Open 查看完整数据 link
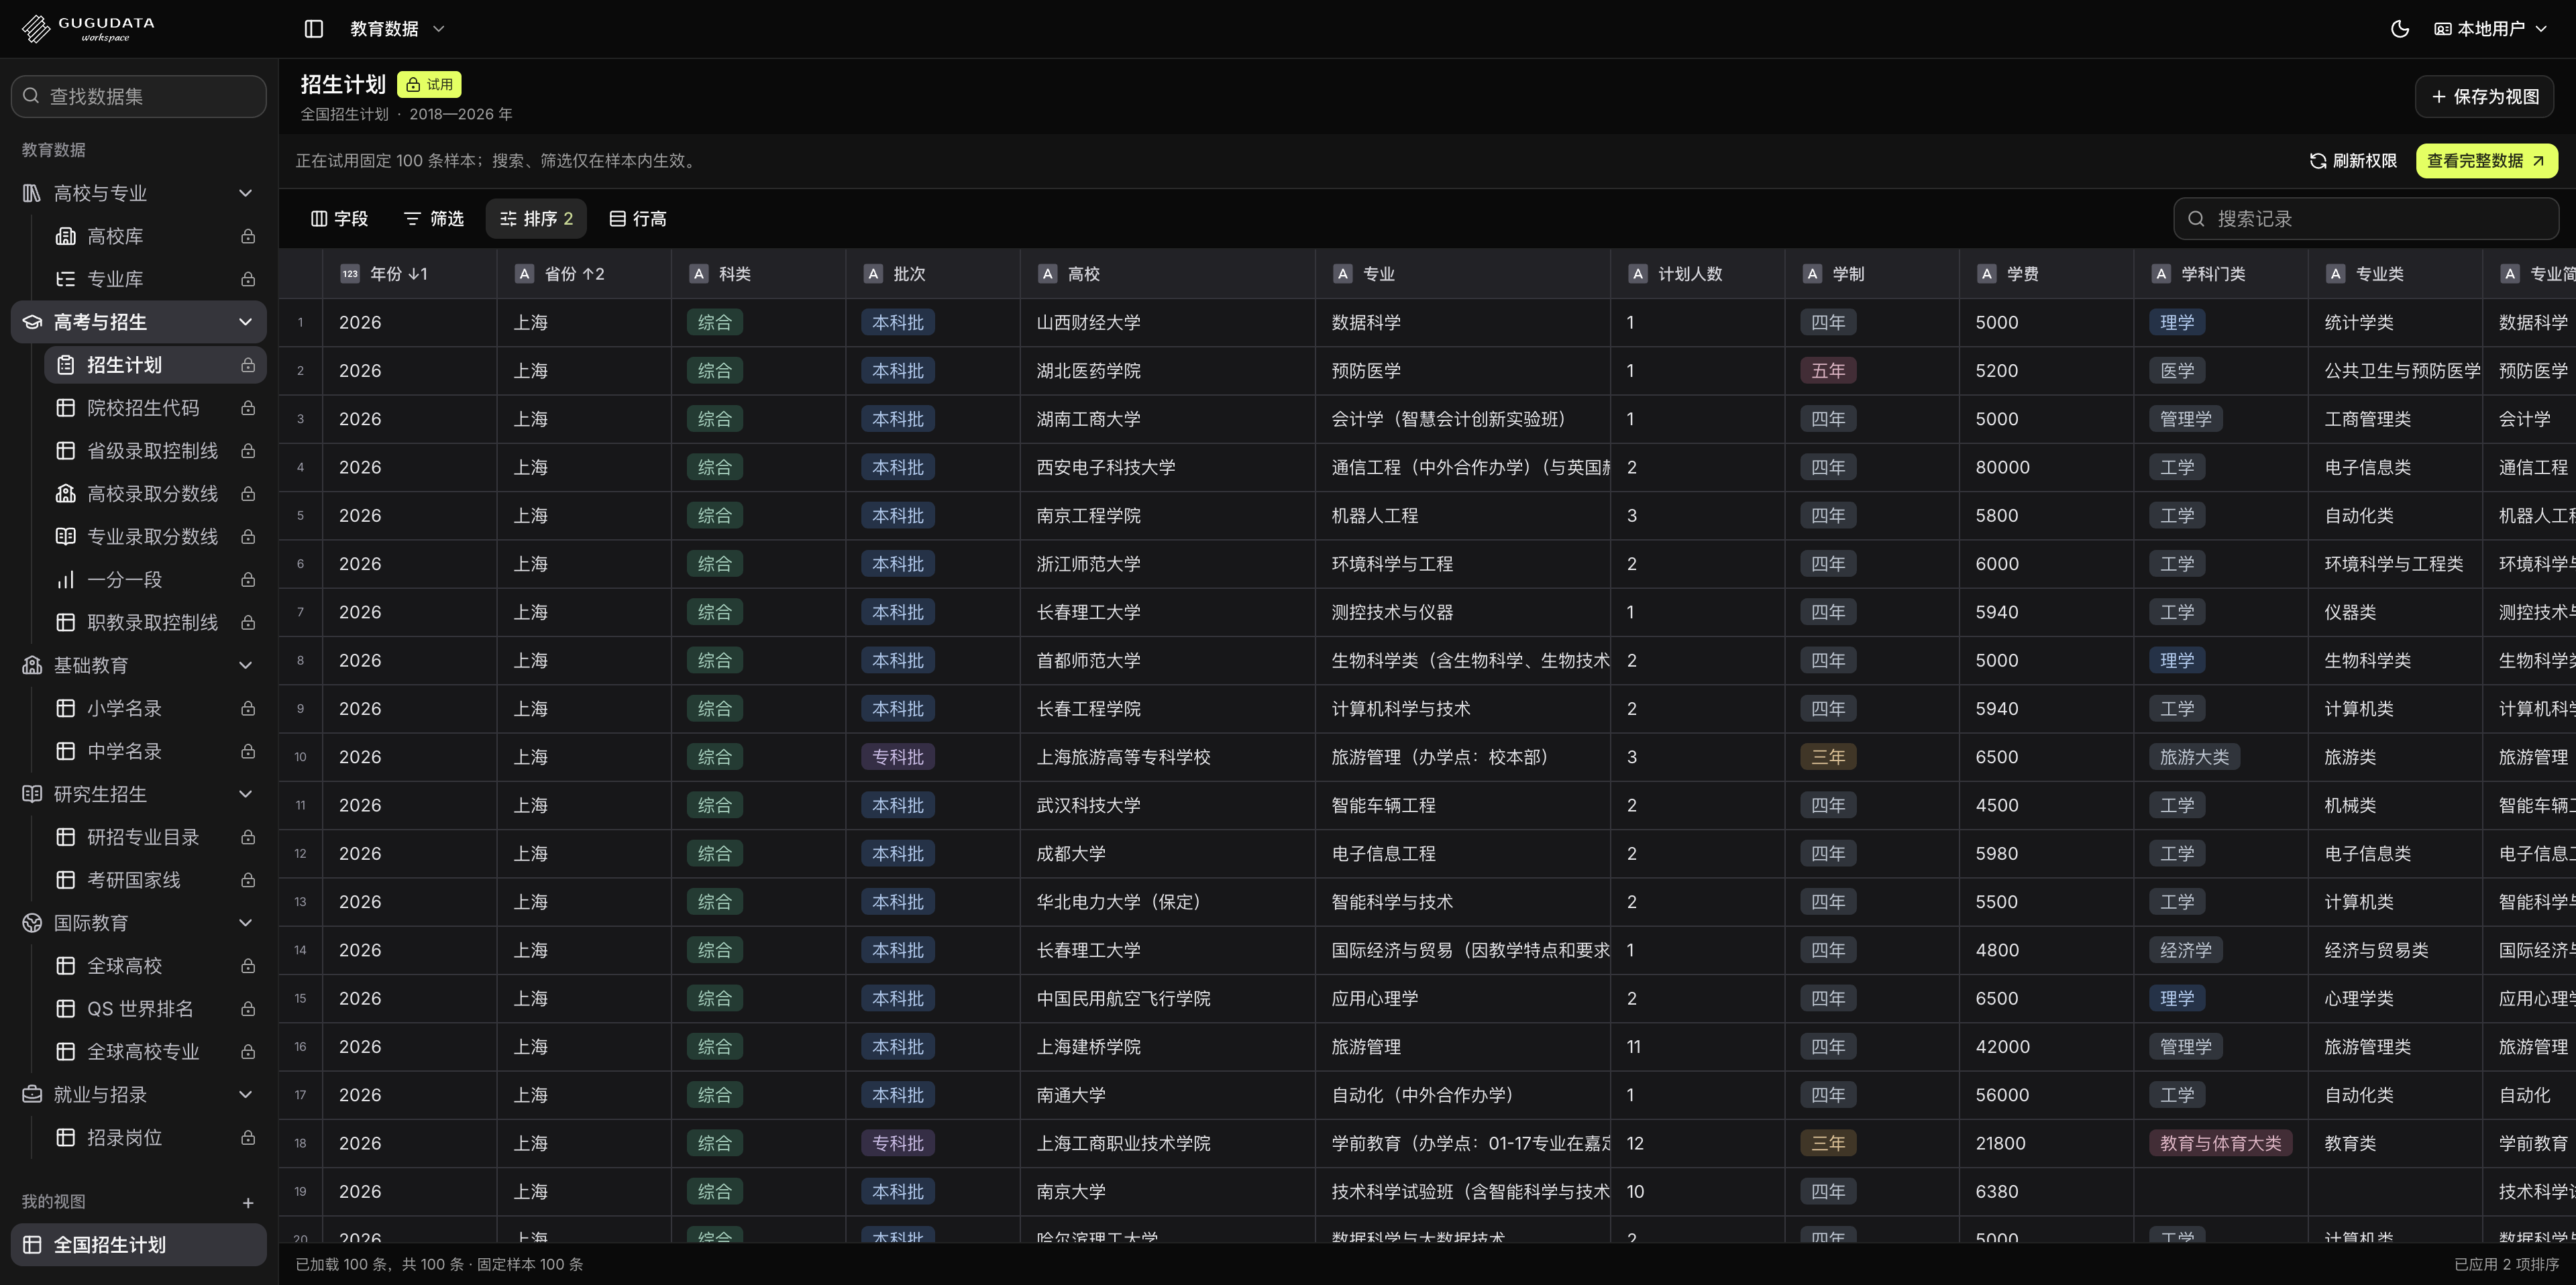The width and height of the screenshot is (2576, 1285). tap(2487, 161)
